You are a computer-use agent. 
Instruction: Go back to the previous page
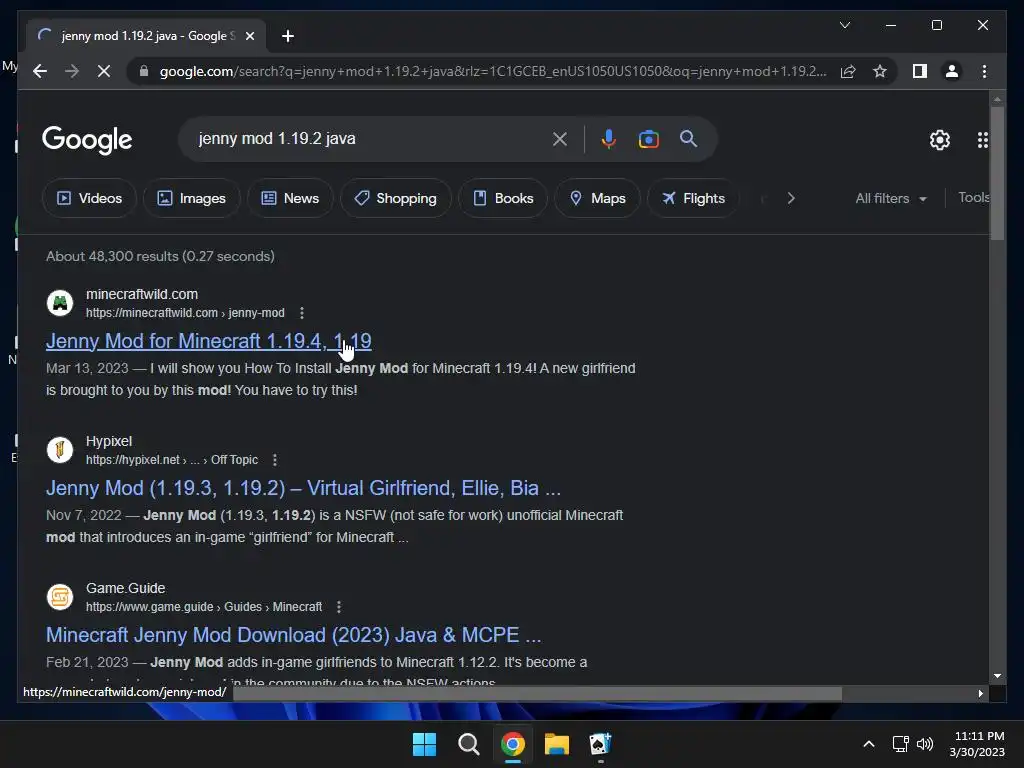(40, 71)
